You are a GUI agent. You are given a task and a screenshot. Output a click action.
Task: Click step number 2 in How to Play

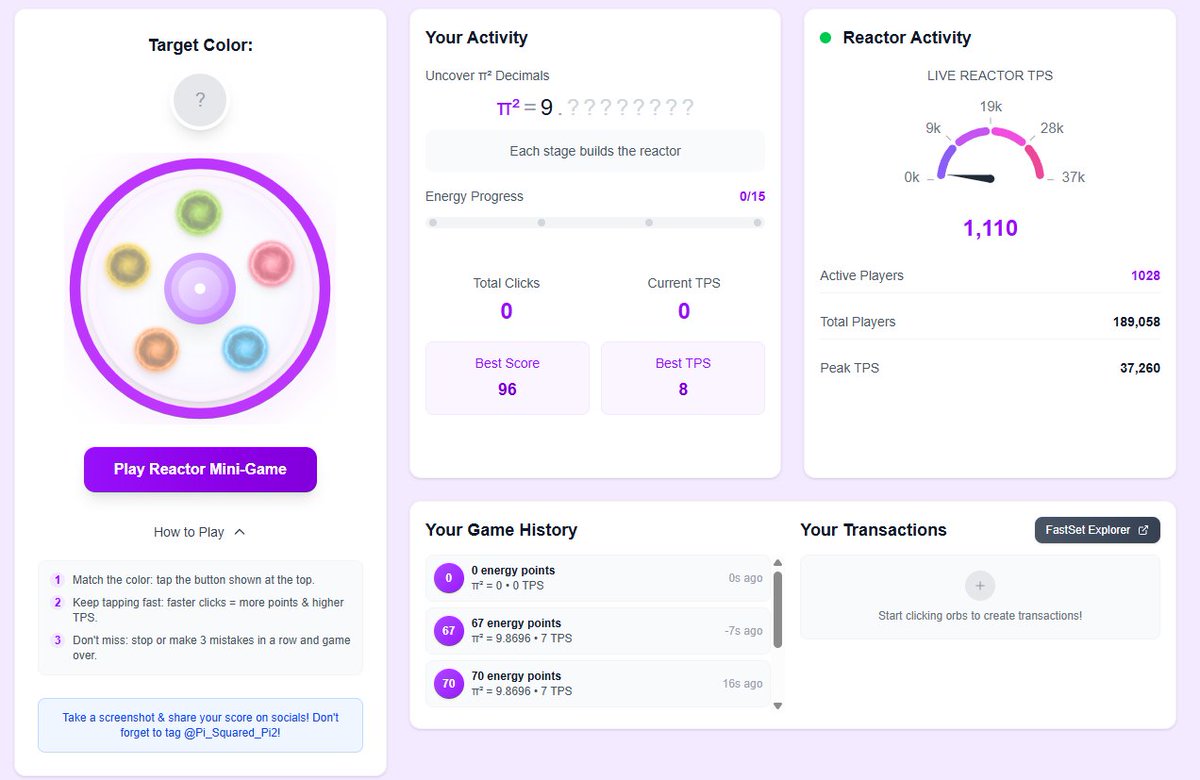point(58,602)
